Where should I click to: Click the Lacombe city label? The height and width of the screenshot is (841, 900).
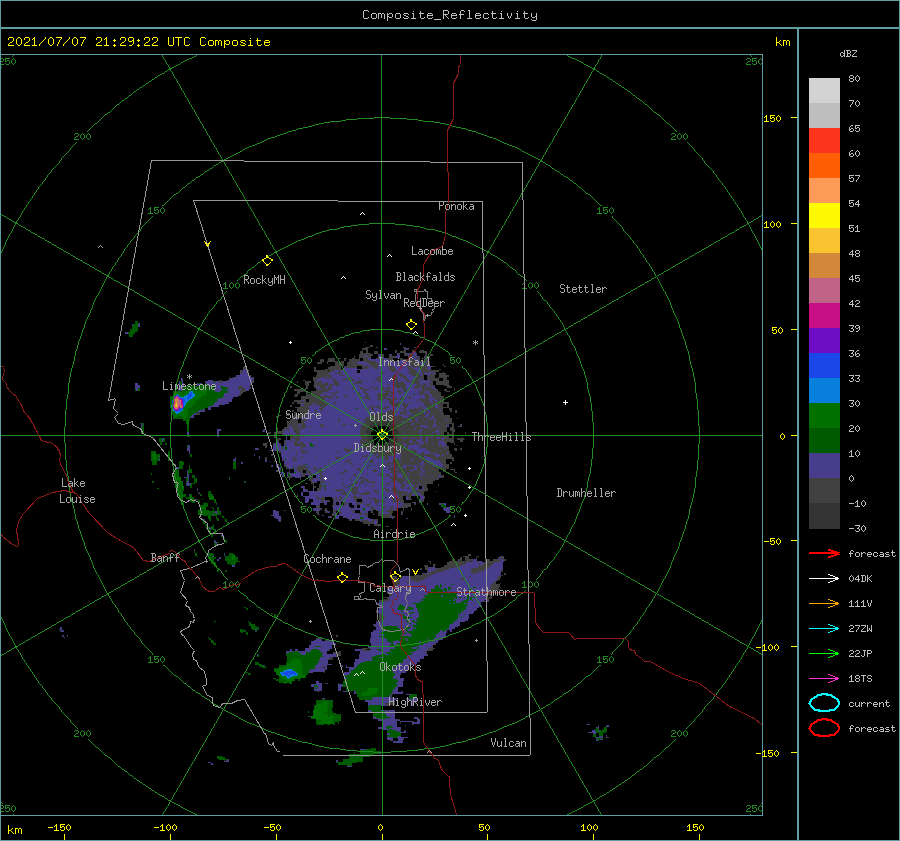click(432, 251)
